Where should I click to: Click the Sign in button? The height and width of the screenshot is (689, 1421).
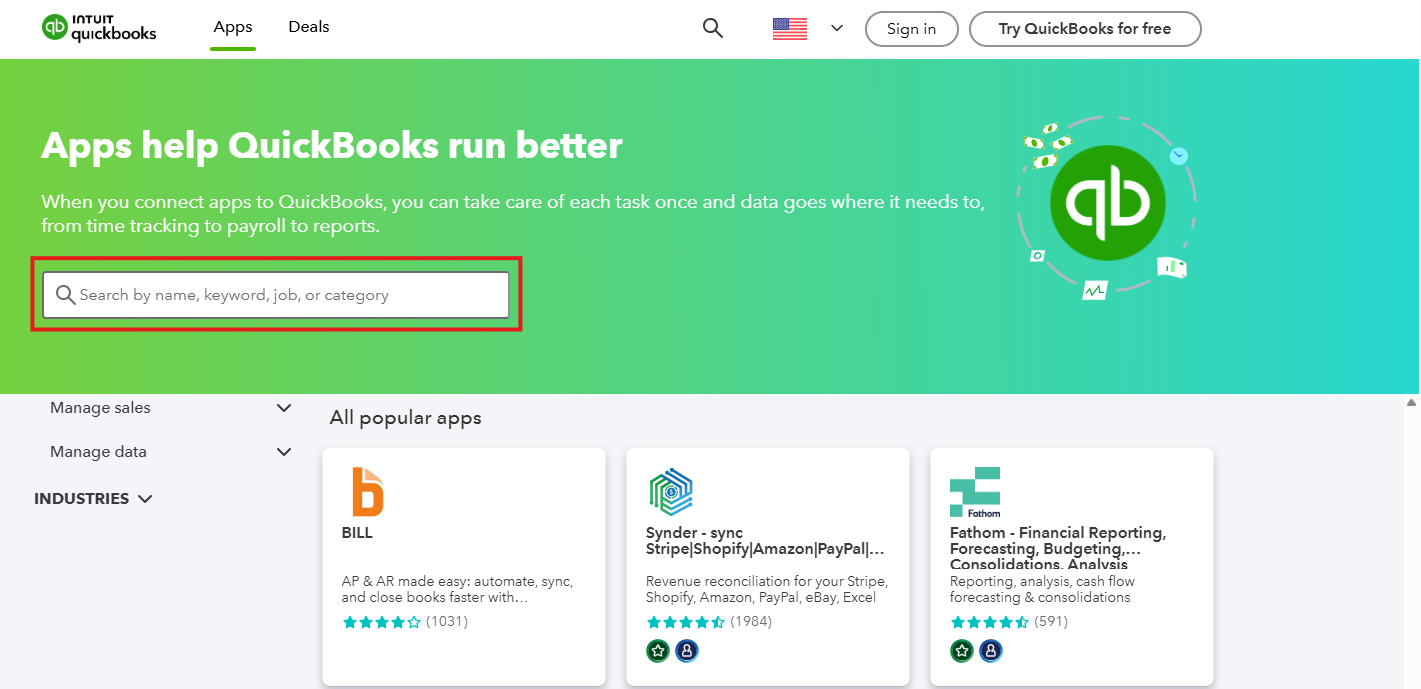[912, 29]
